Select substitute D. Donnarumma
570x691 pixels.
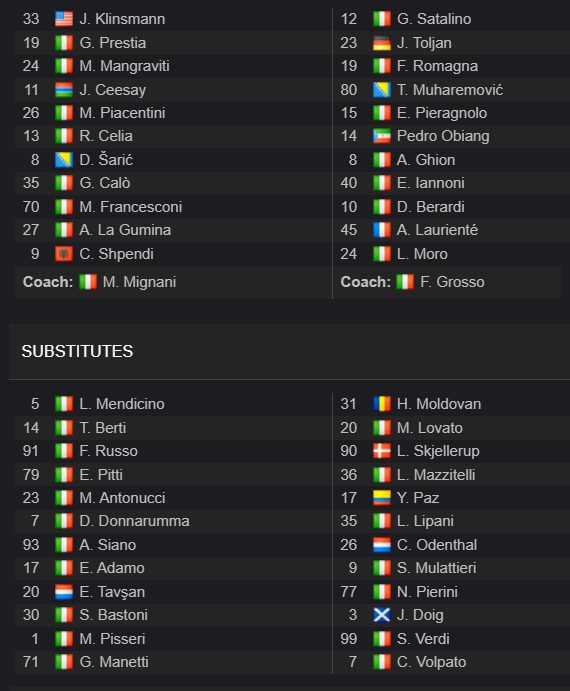point(134,521)
